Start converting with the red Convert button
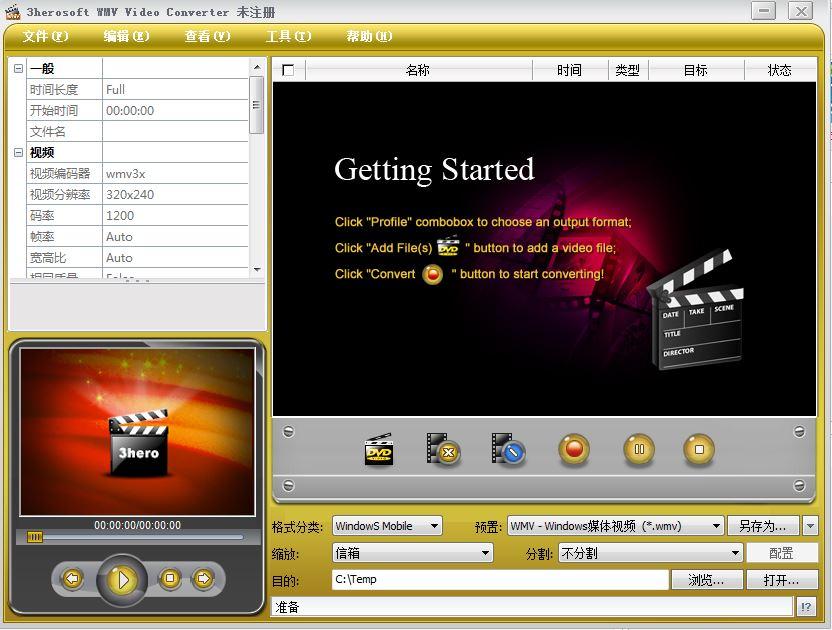The image size is (832, 630). [x=574, y=450]
